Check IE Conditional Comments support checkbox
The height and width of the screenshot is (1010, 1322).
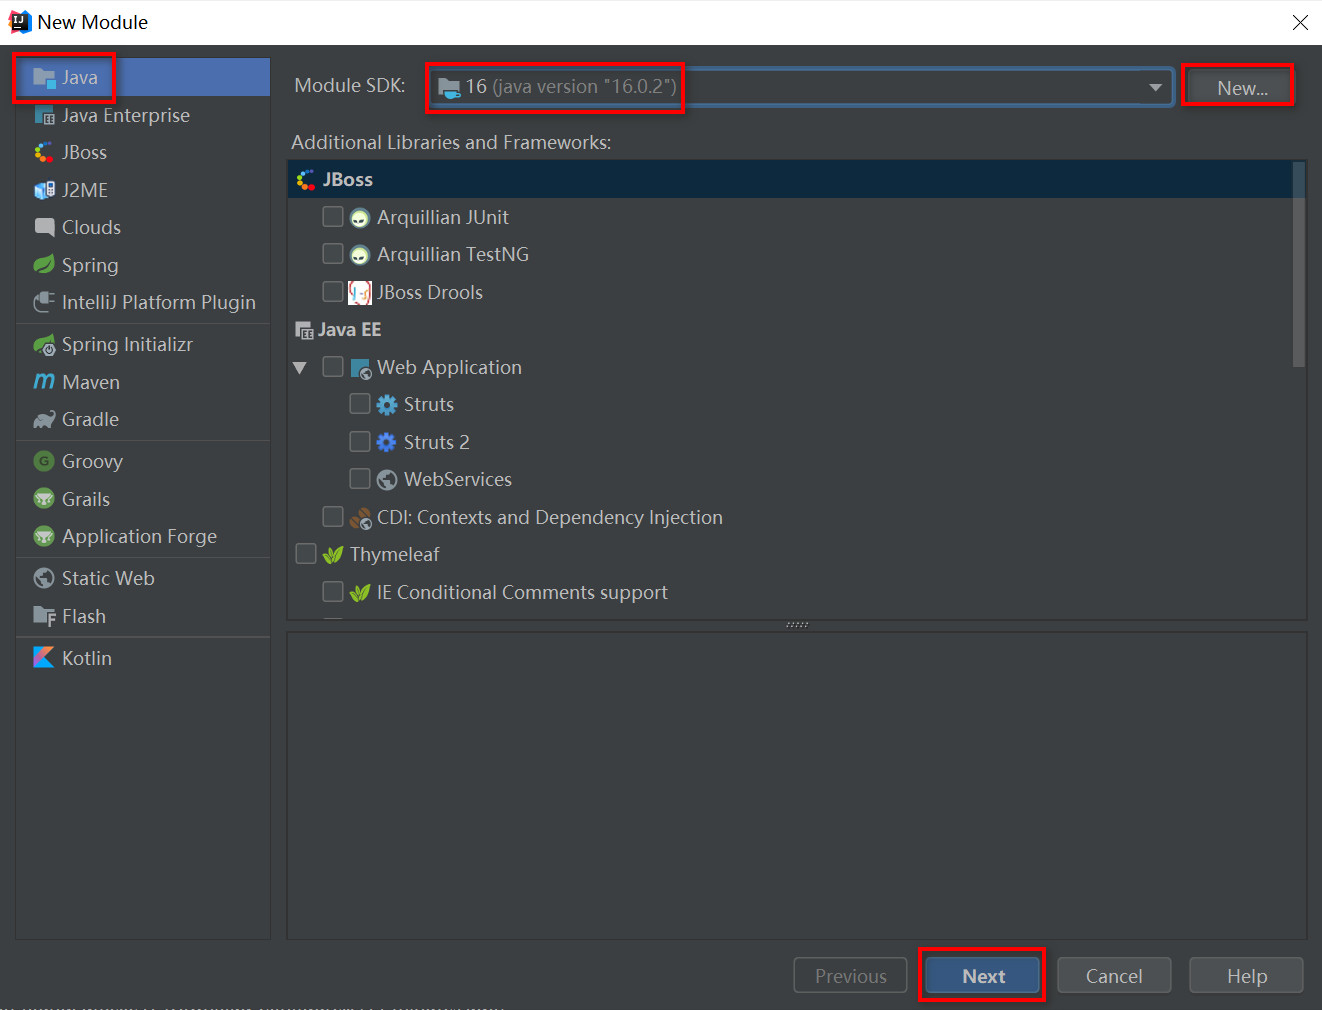pos(333,592)
